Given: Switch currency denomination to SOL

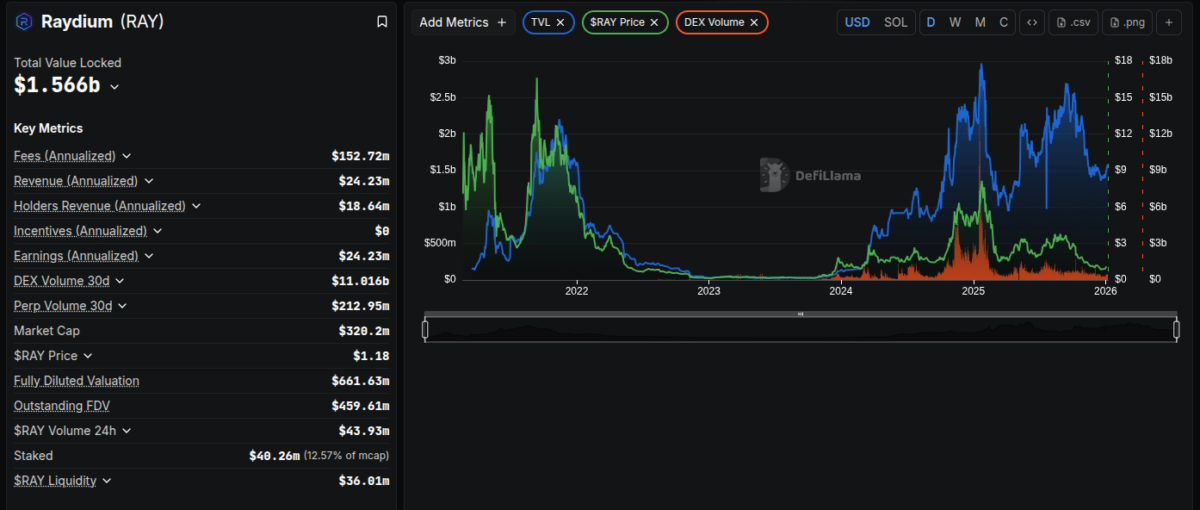Looking at the screenshot, I should 896,22.
